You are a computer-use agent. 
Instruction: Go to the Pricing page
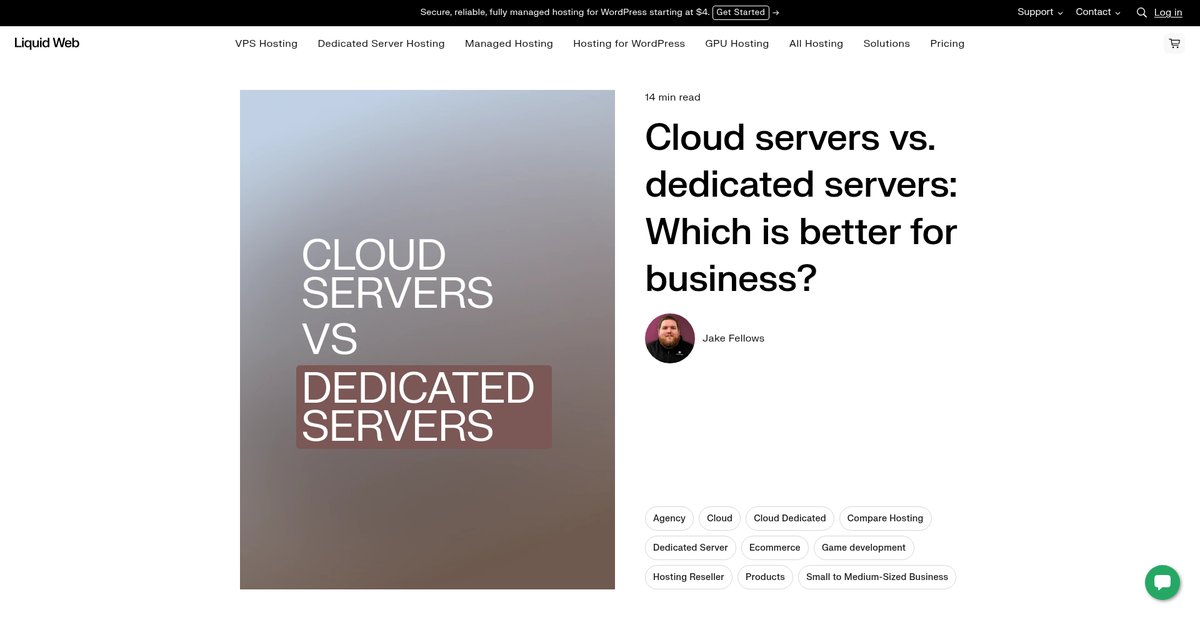click(x=947, y=43)
